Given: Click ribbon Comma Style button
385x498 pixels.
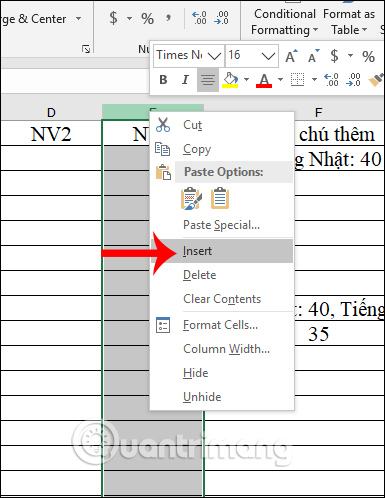Looking at the screenshot, I should [168, 18].
